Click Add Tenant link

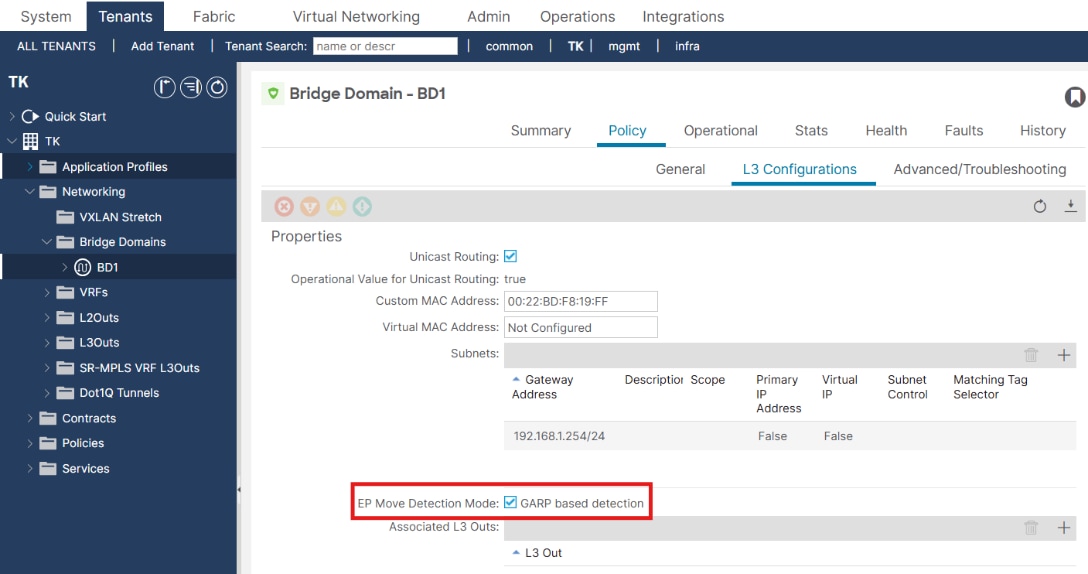(162, 47)
